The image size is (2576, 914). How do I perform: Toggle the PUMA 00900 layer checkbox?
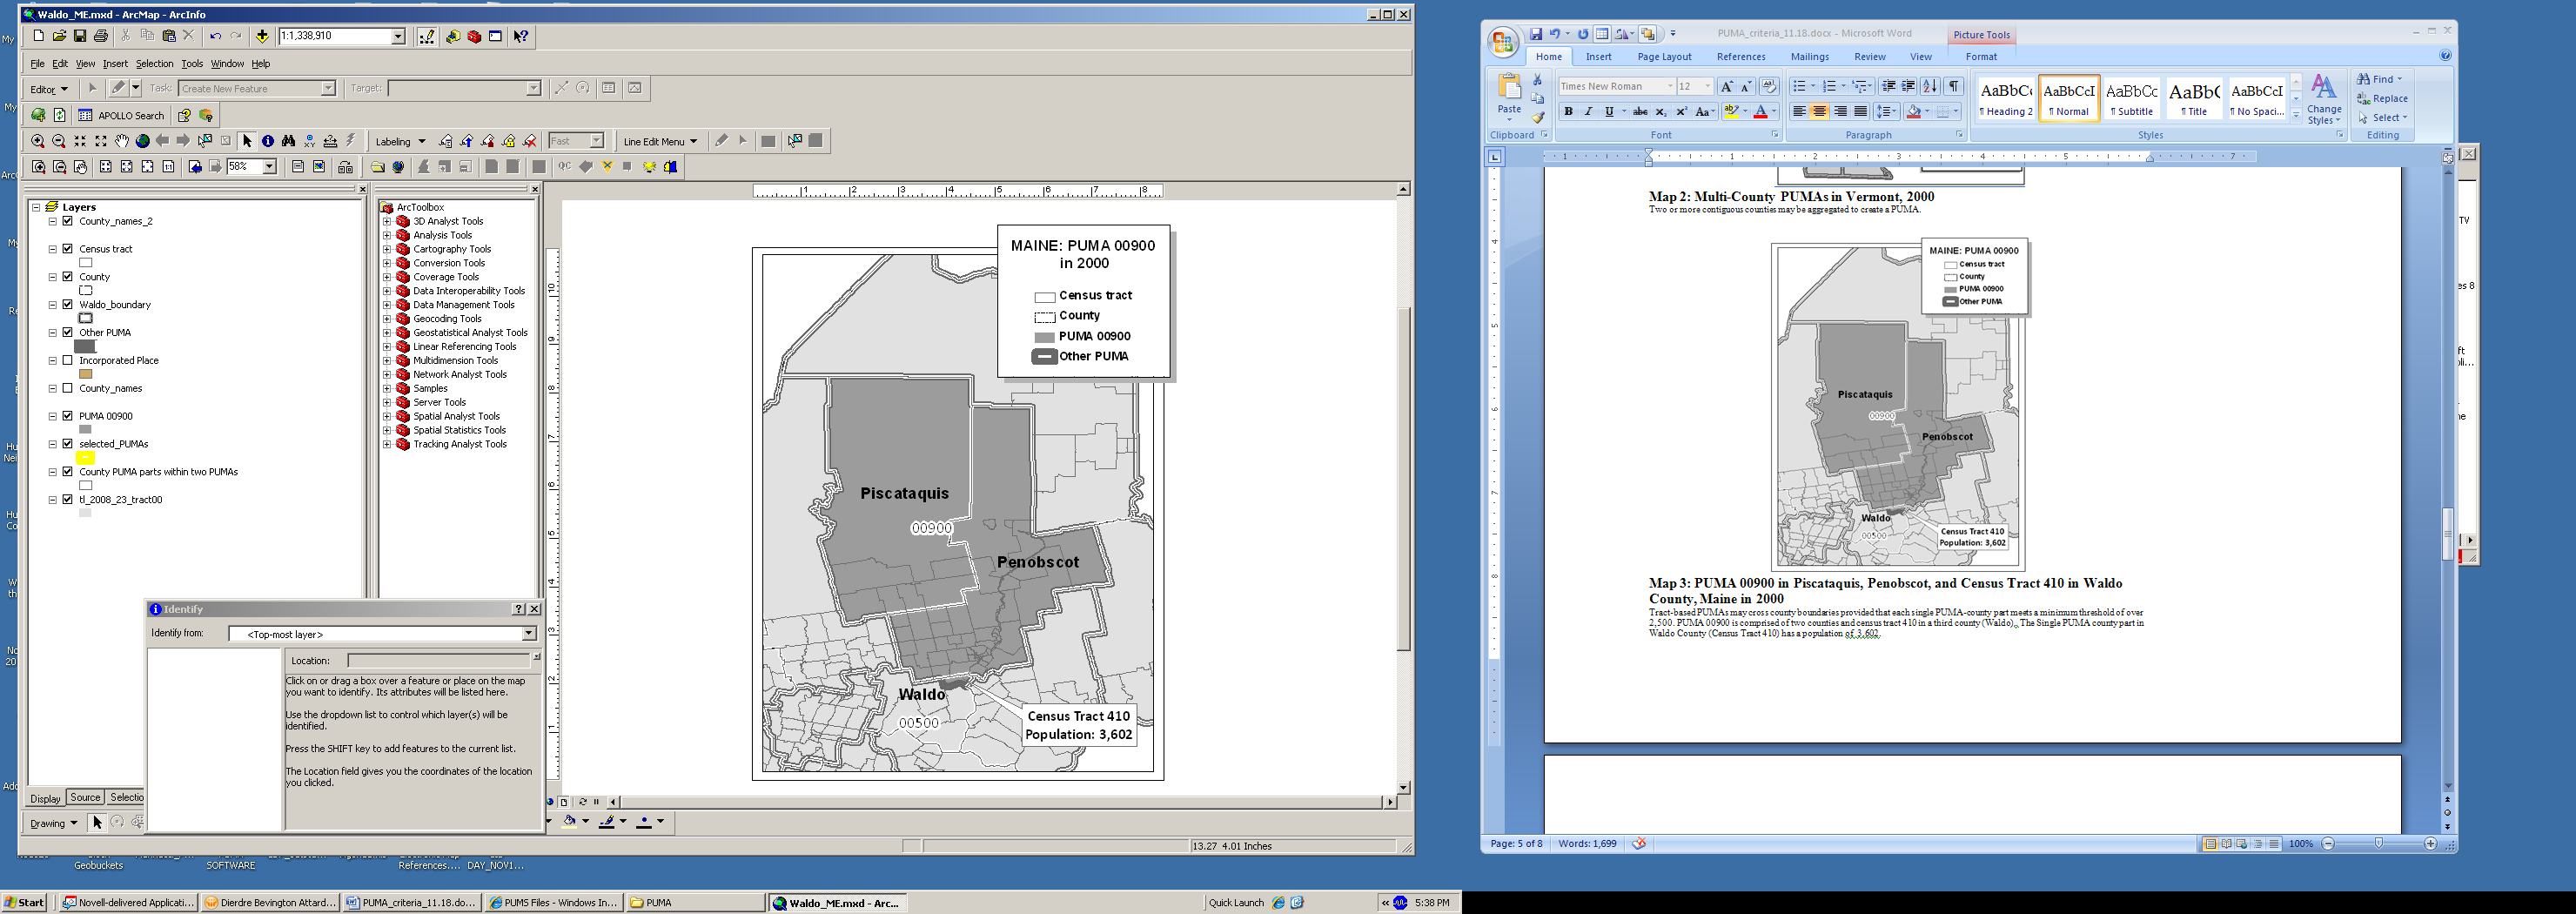(x=68, y=416)
